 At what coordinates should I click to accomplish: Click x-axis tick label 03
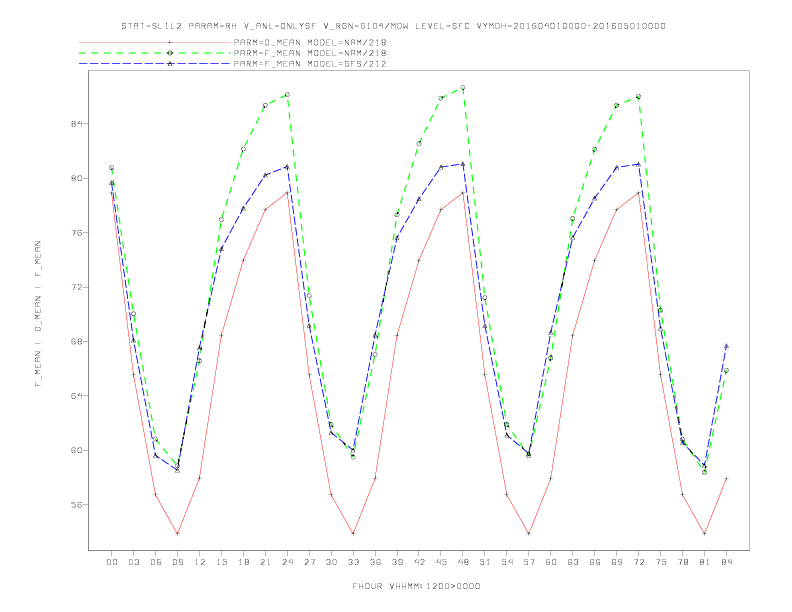point(133,562)
